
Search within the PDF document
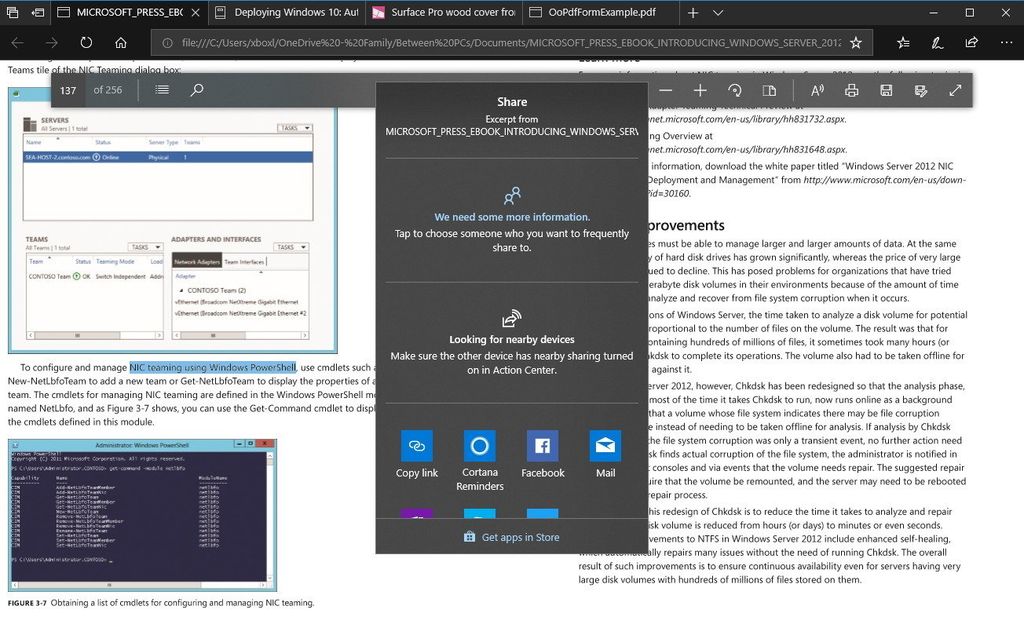click(197, 90)
